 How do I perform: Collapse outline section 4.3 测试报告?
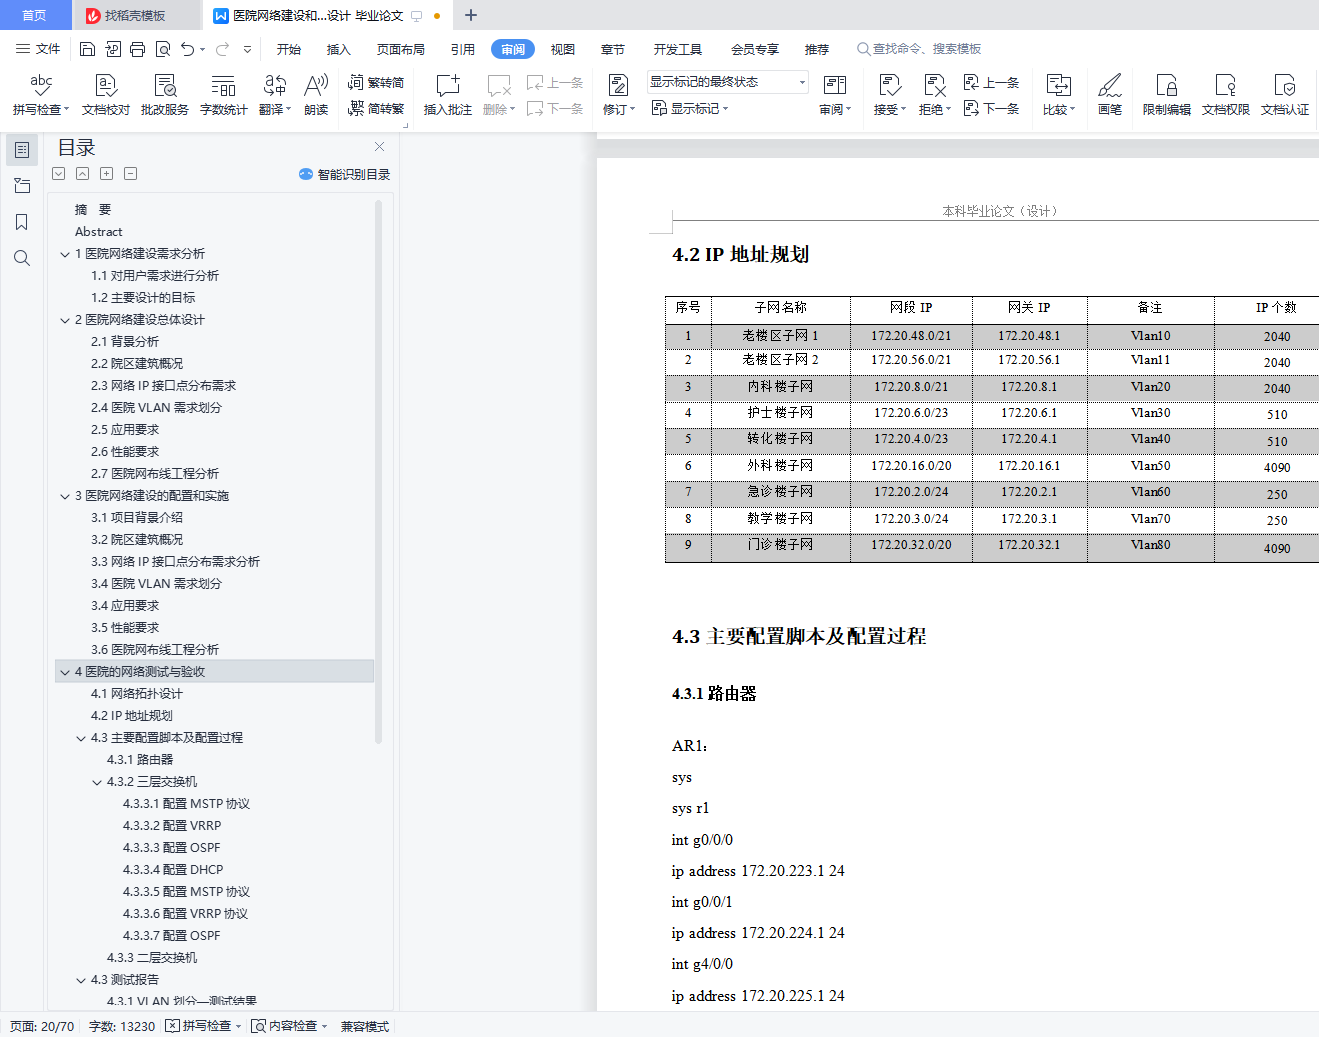[x=81, y=980]
